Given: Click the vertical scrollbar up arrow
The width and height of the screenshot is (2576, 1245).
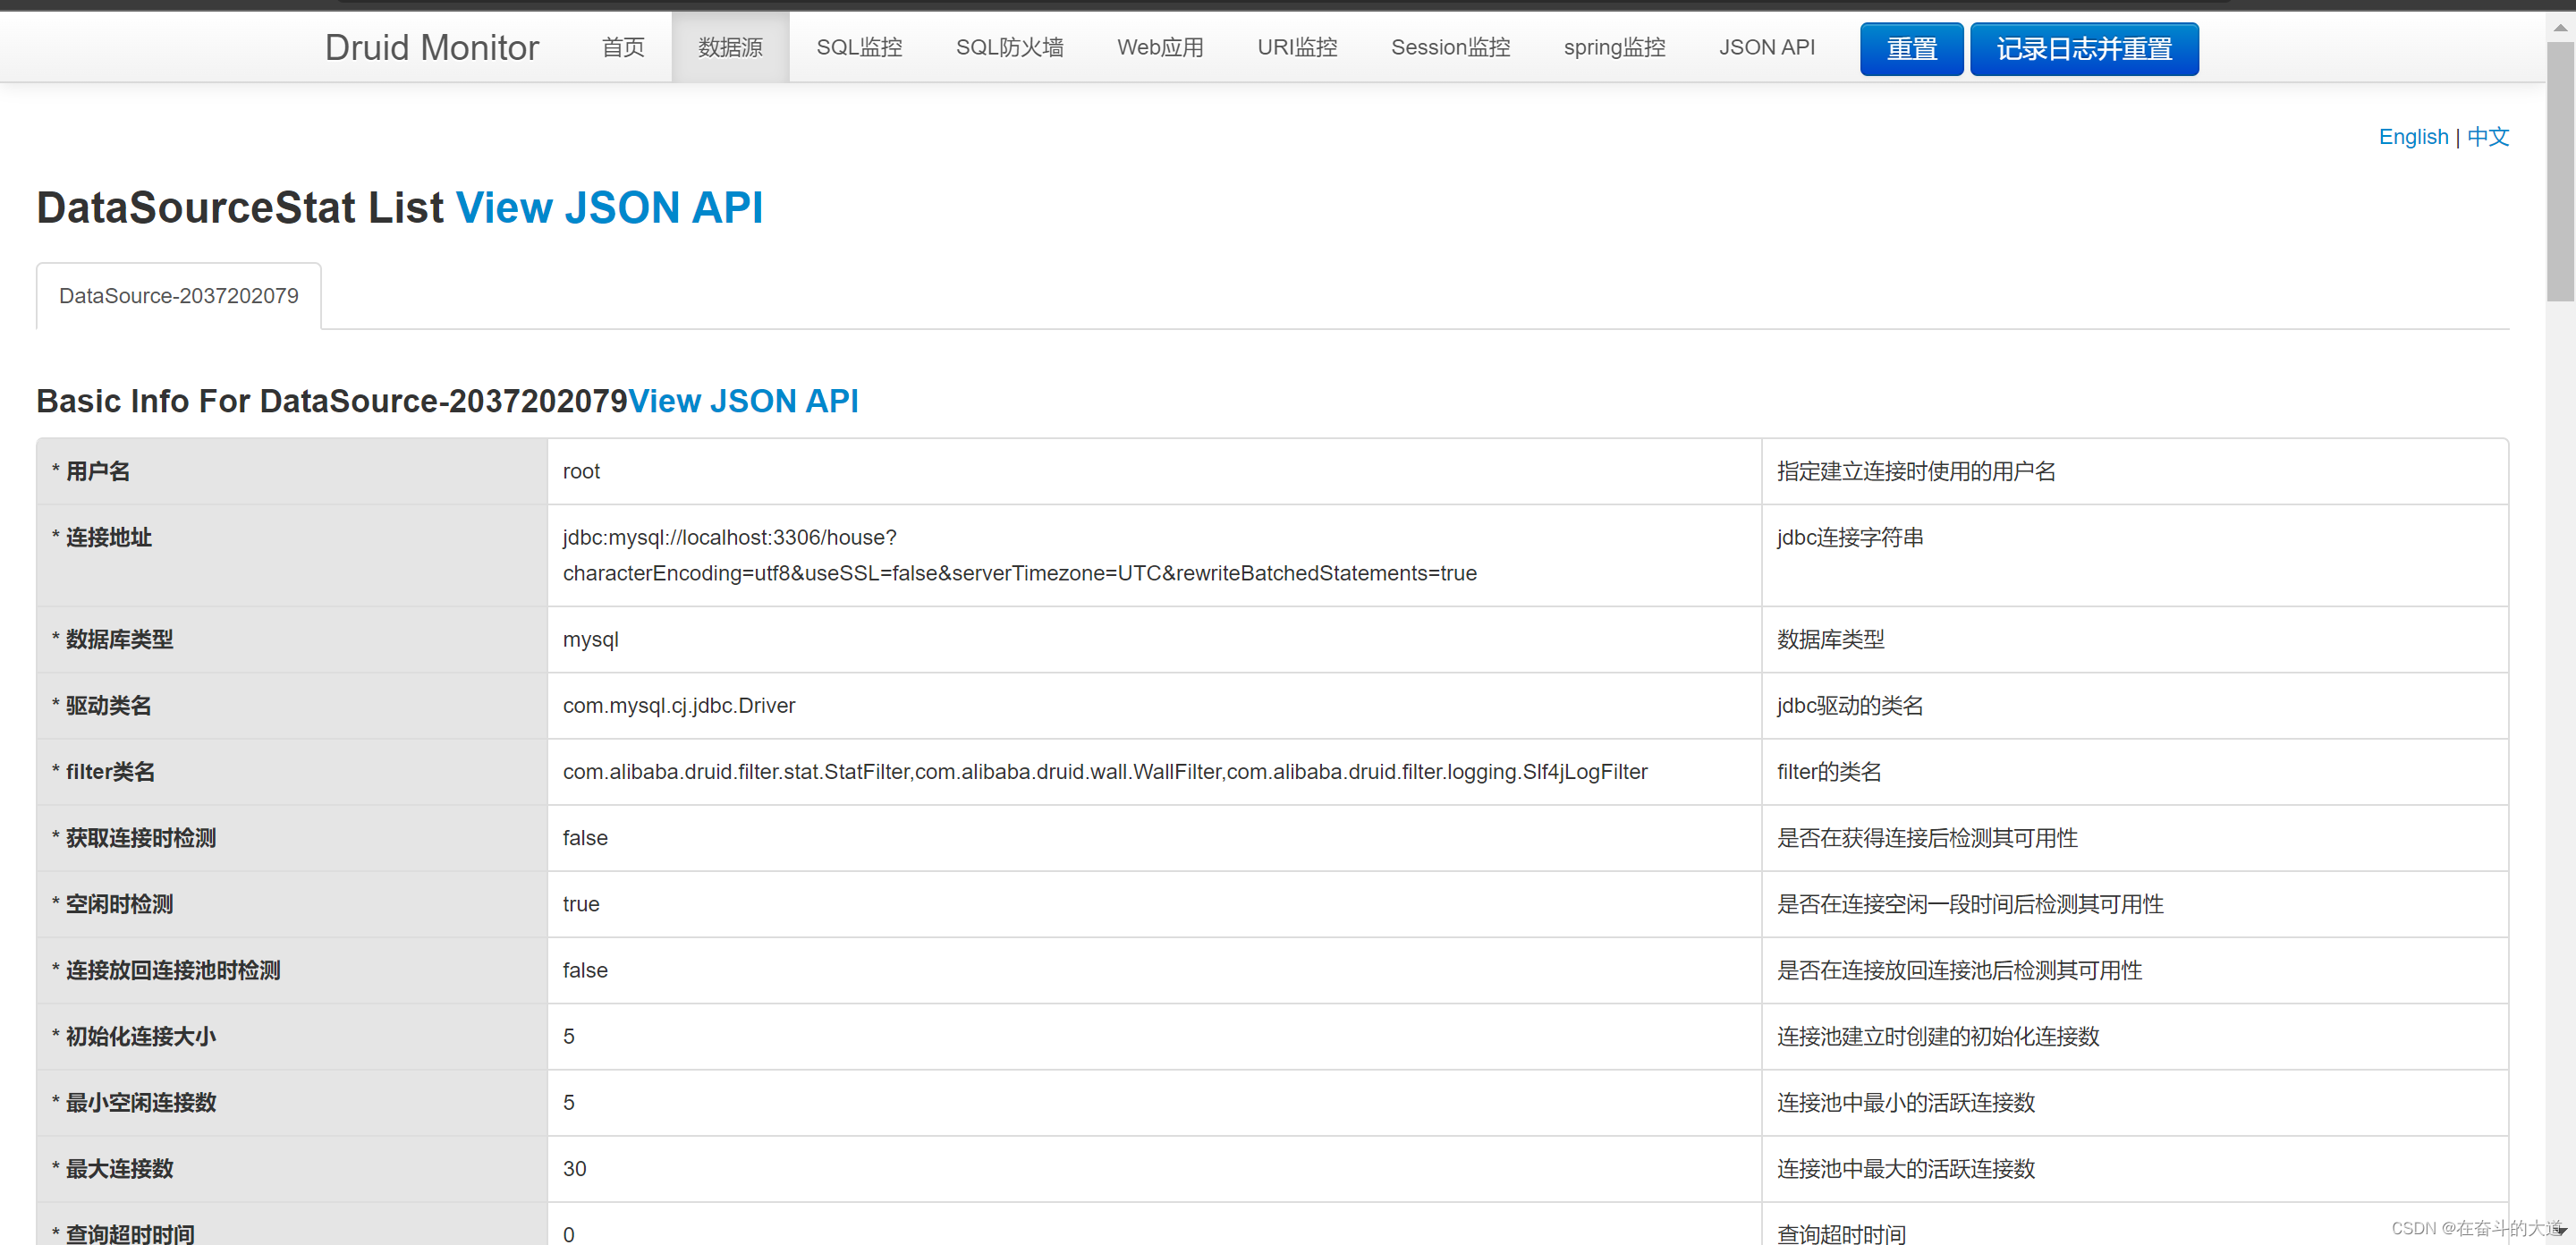Looking at the screenshot, I should [x=2560, y=27].
